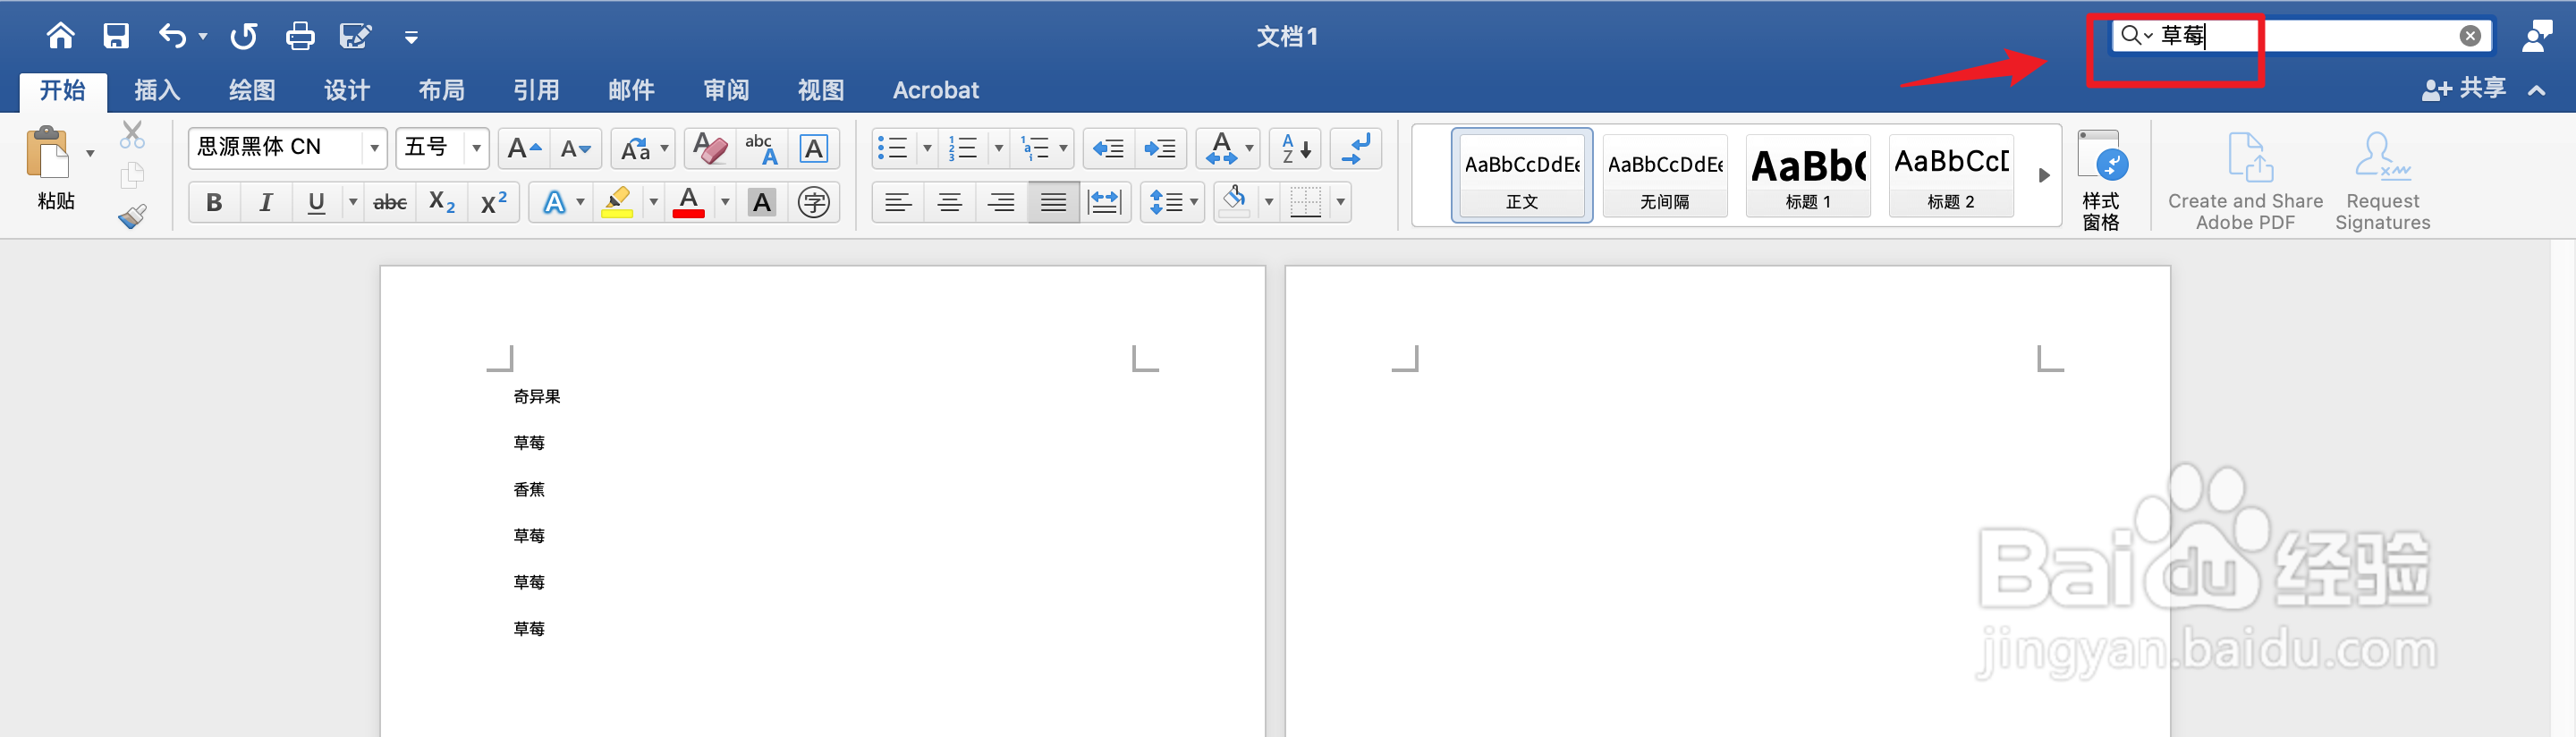2576x737 pixels.
Task: Click Create and Share Adobe PDF
Action: pos(2245,180)
